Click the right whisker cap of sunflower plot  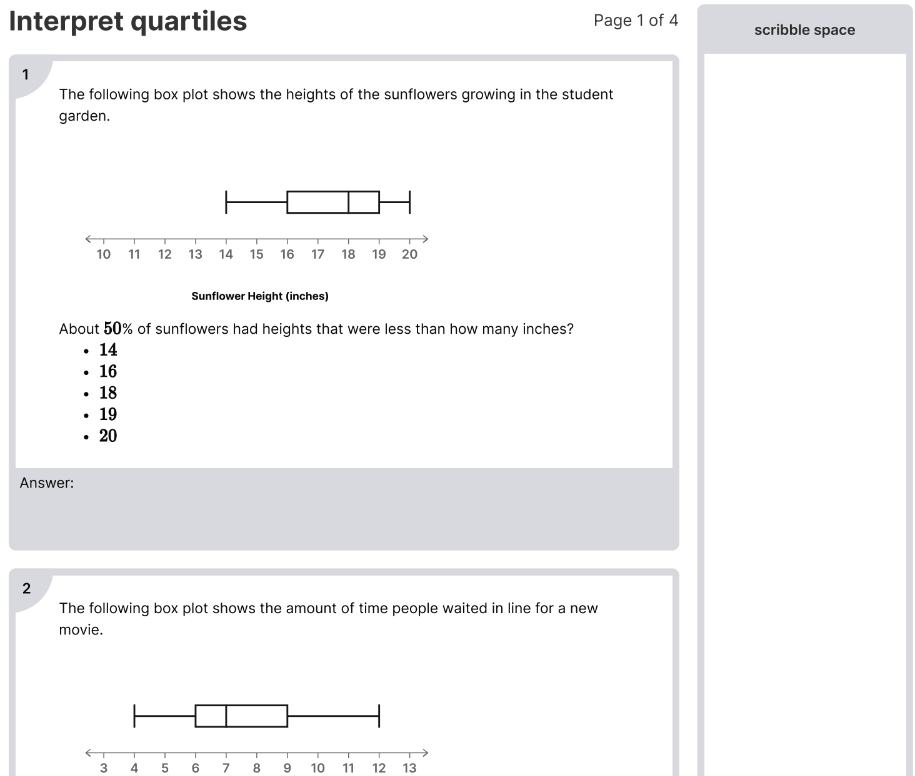click(410, 202)
